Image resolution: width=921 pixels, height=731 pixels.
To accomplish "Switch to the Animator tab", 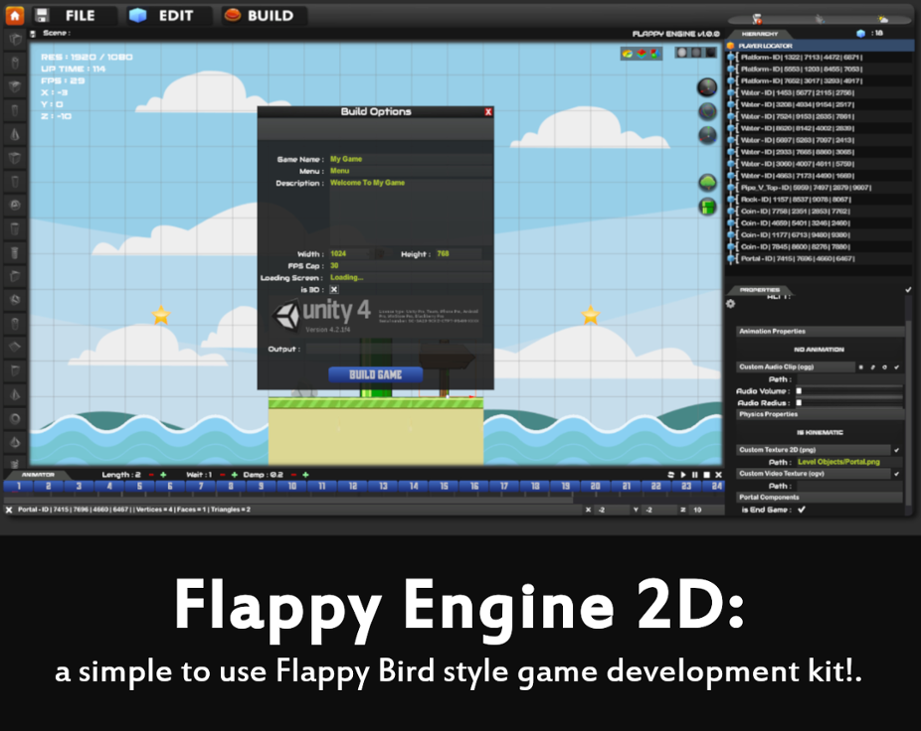I will (38, 474).
